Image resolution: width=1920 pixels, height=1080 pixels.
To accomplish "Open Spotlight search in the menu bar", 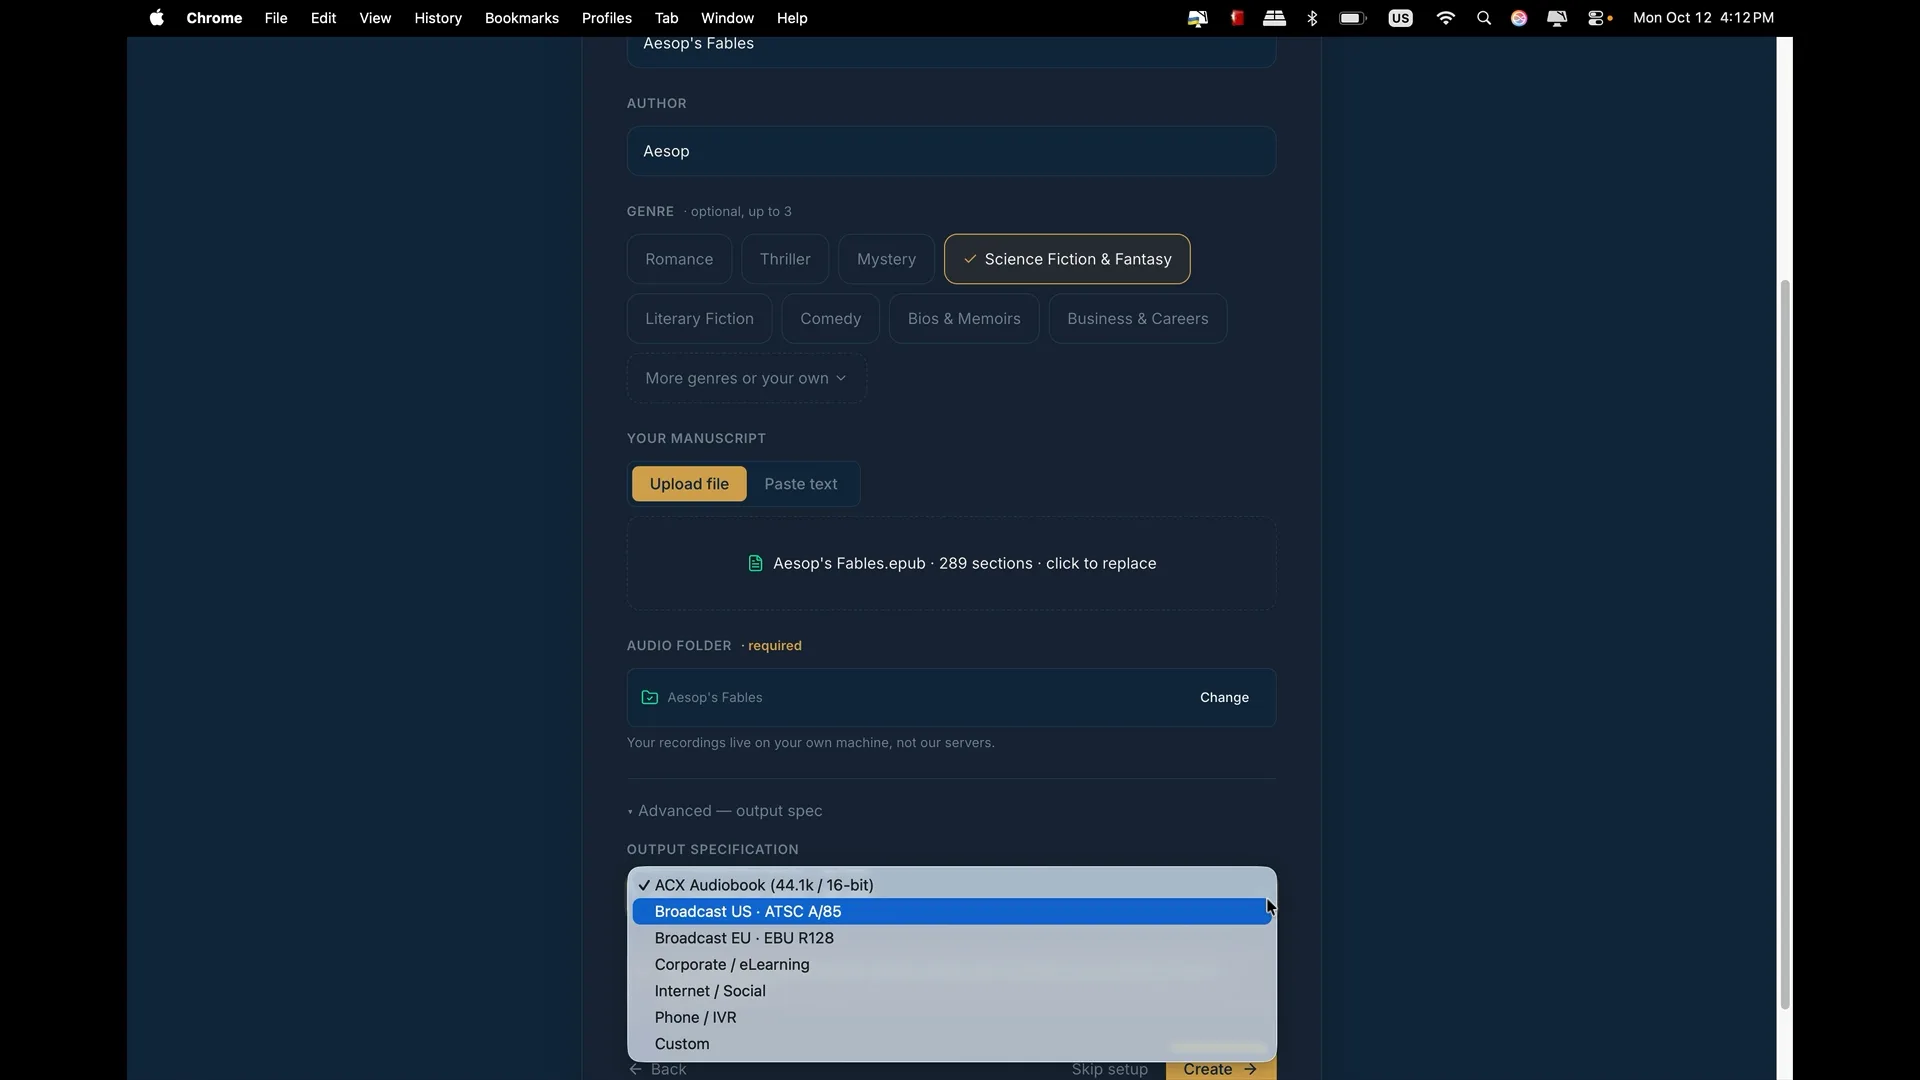I will click(1484, 18).
